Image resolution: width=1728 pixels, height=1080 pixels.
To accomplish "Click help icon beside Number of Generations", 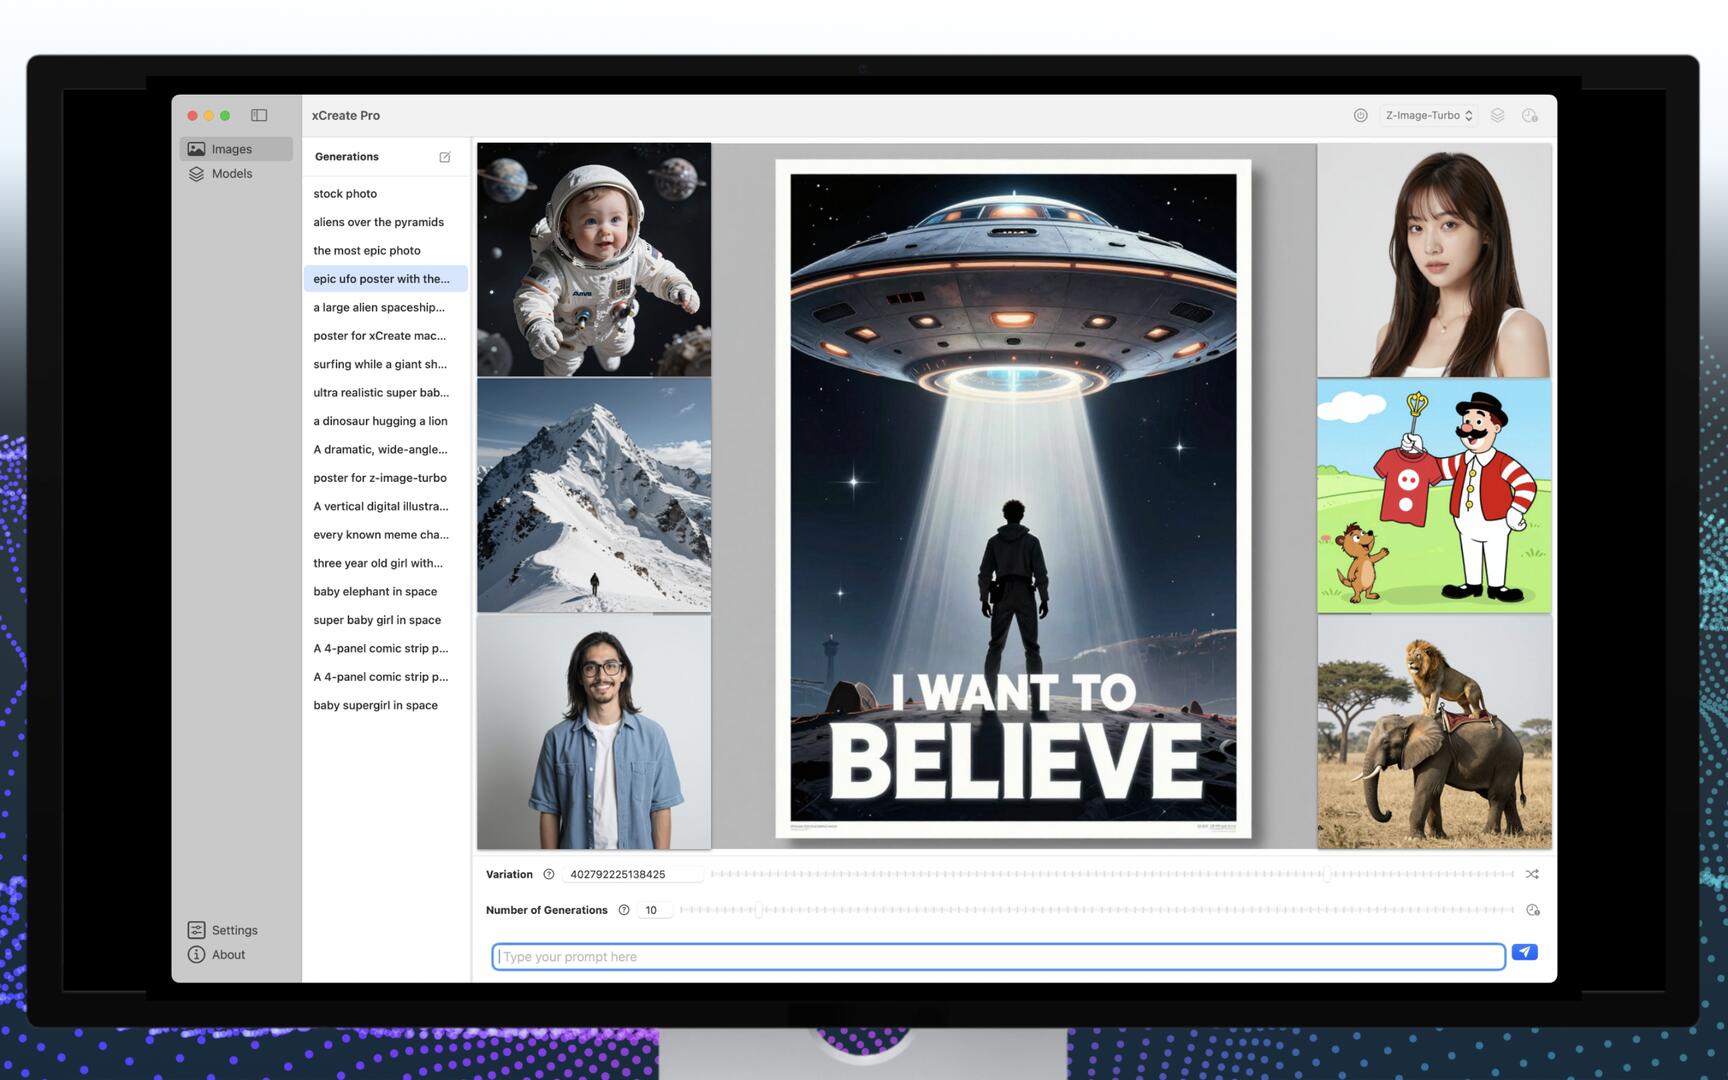I will (x=624, y=910).
